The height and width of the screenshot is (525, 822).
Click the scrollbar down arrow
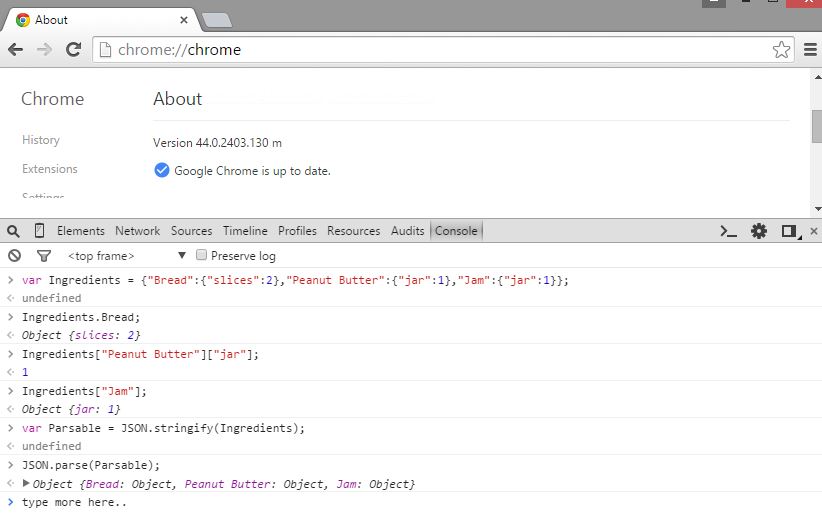click(817, 209)
